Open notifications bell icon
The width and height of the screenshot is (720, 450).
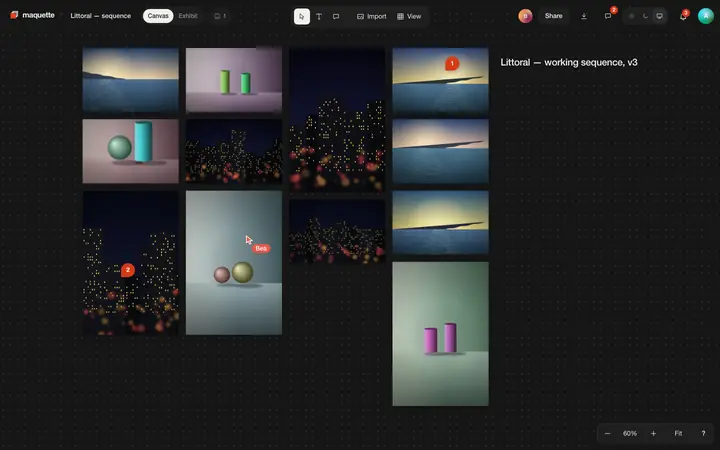pyautogui.click(x=683, y=17)
